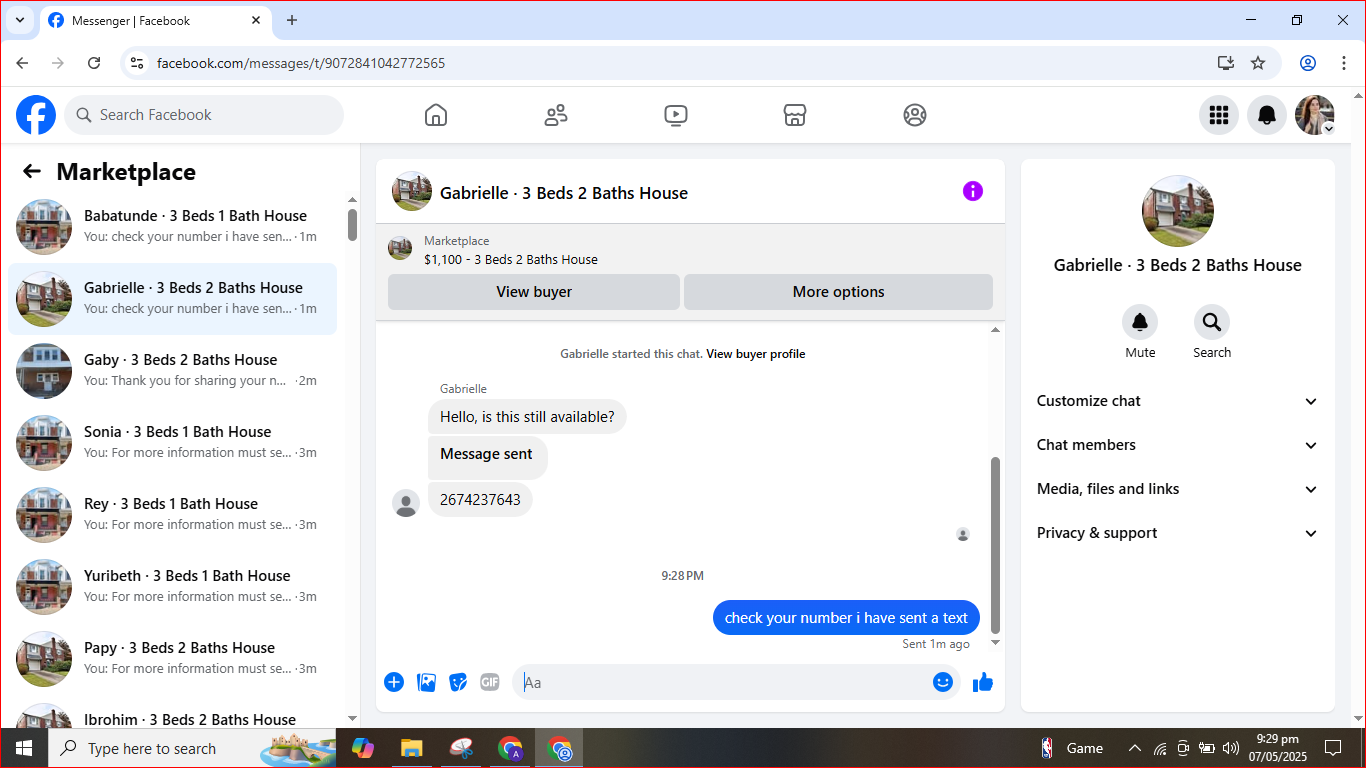The height and width of the screenshot is (768, 1366).
Task: Open the Chrome three-dot menu
Action: point(1344,63)
